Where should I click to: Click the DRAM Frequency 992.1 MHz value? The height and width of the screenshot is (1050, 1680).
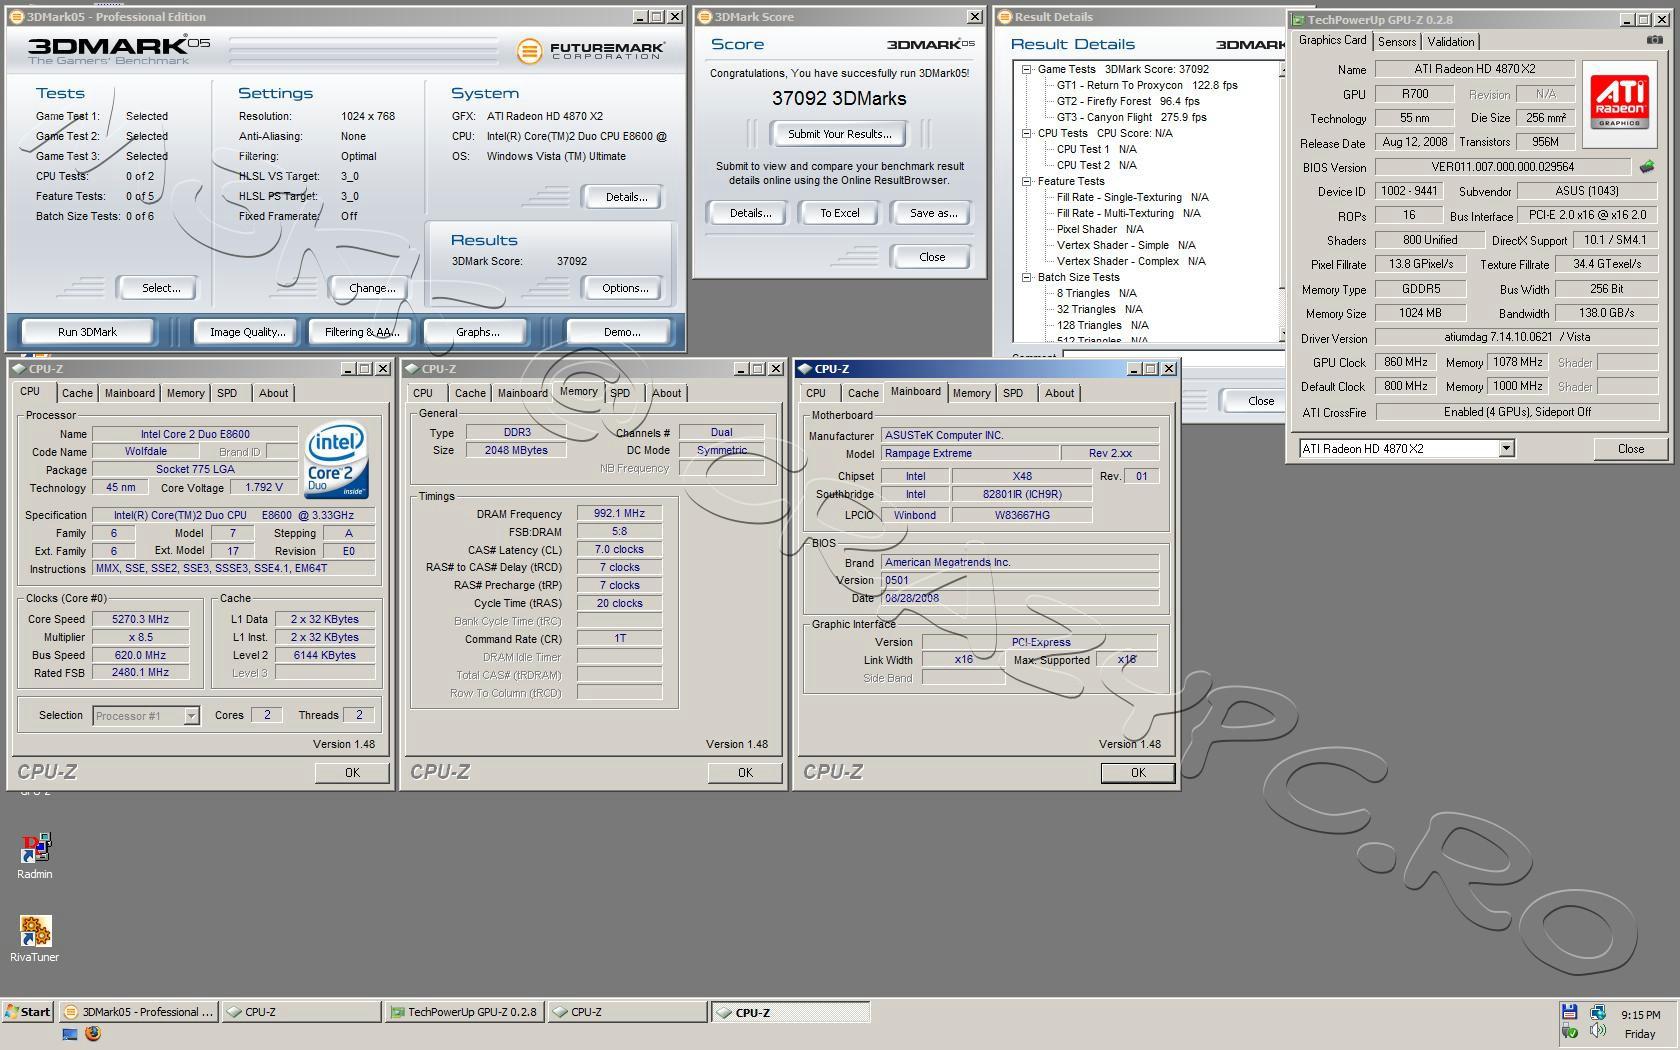click(x=619, y=514)
